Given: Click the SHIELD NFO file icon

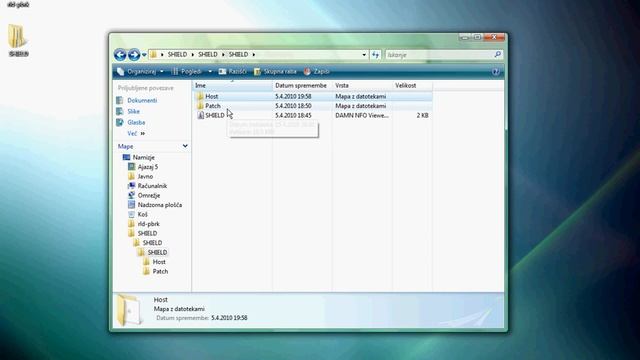Looking at the screenshot, I should (200, 116).
